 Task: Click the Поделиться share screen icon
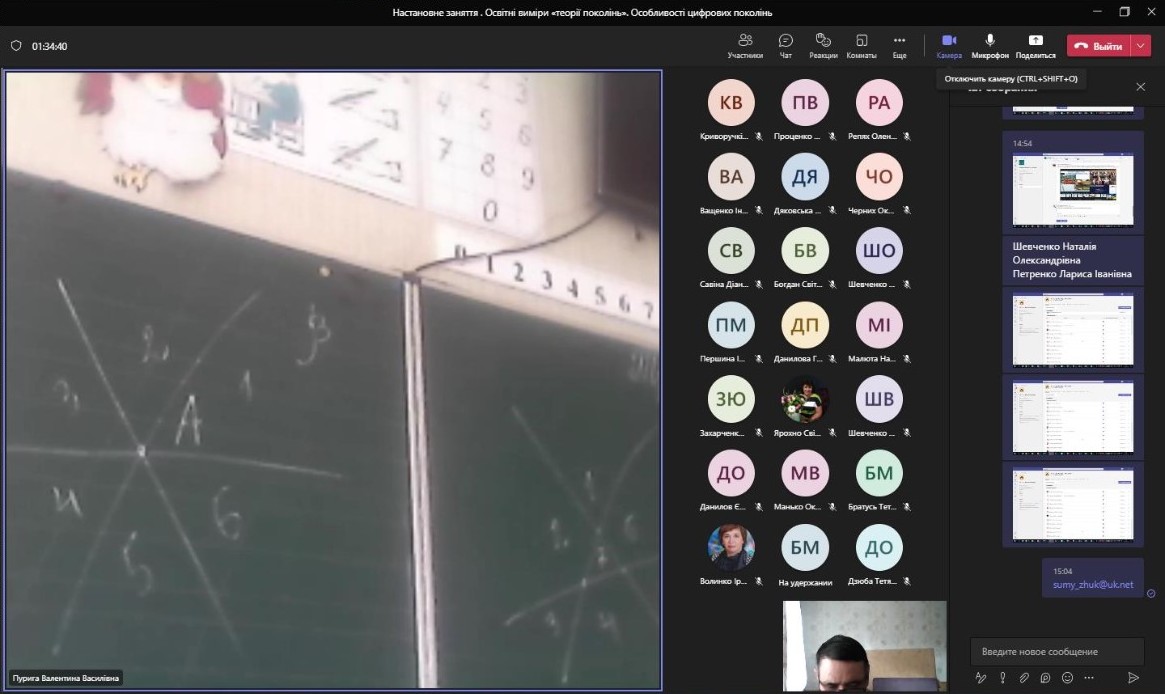click(1036, 45)
